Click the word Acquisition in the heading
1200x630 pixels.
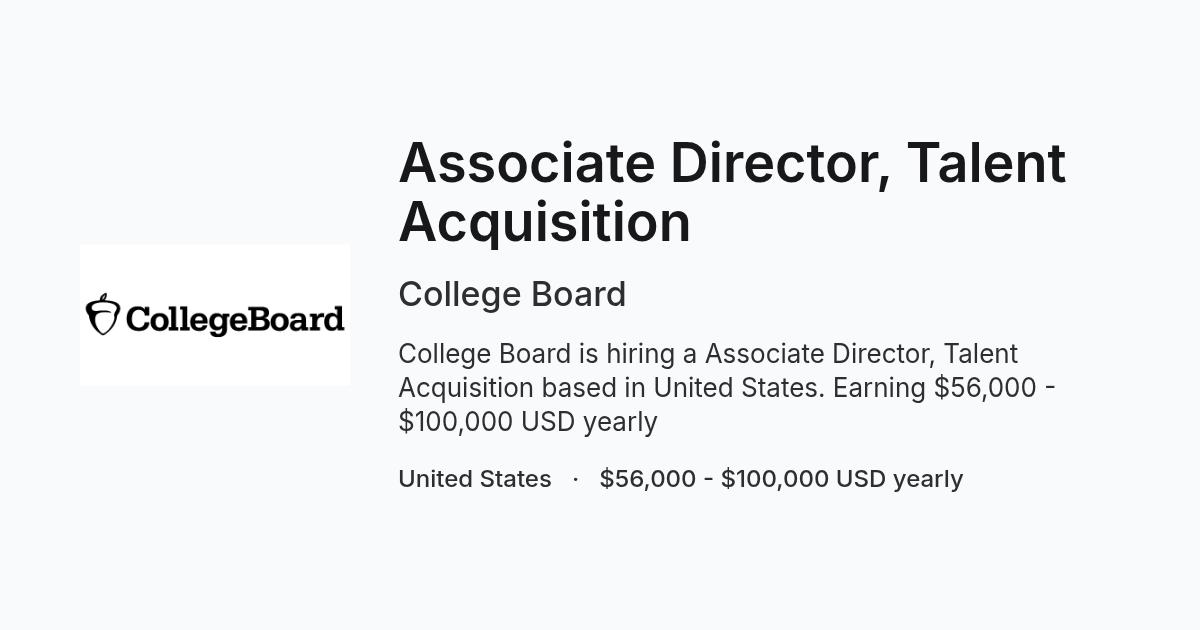545,221
